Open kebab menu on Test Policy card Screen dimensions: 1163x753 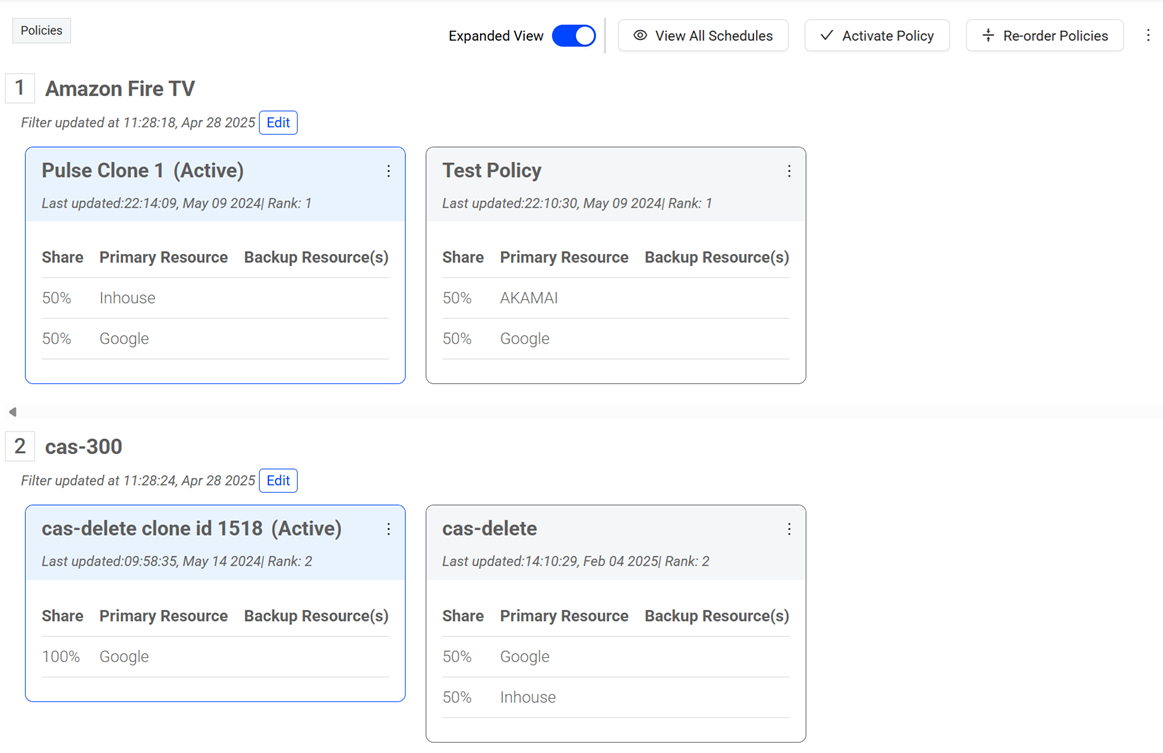tap(789, 171)
